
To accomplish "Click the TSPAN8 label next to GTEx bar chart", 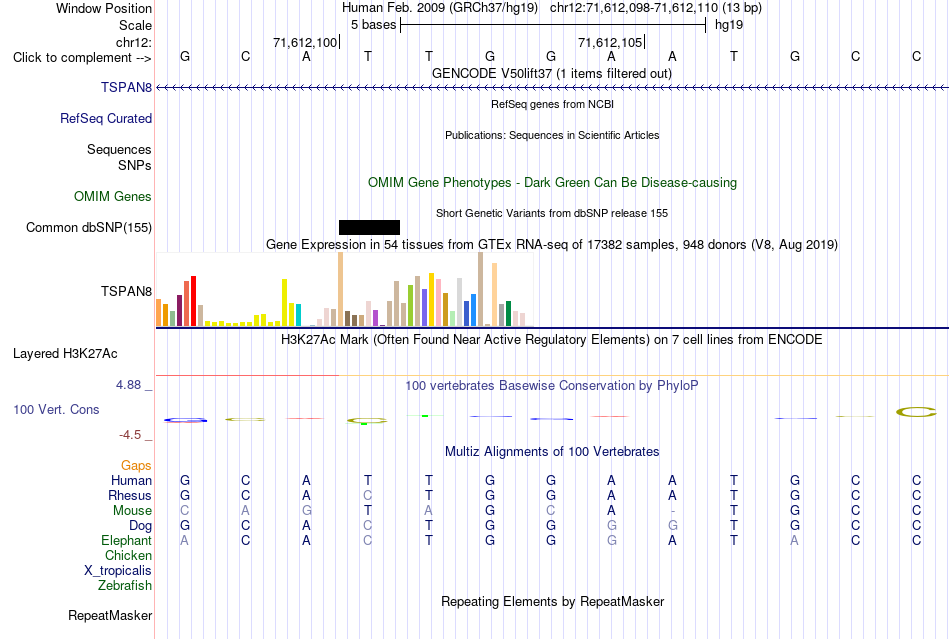I will (126, 291).
